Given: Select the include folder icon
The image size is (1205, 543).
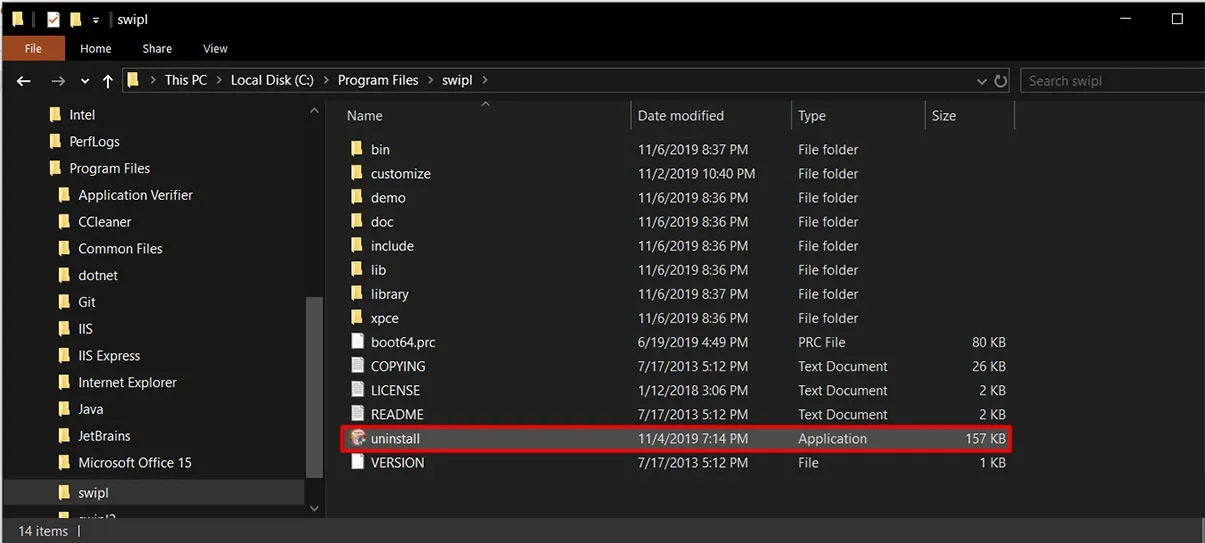Looking at the screenshot, I should [x=358, y=245].
